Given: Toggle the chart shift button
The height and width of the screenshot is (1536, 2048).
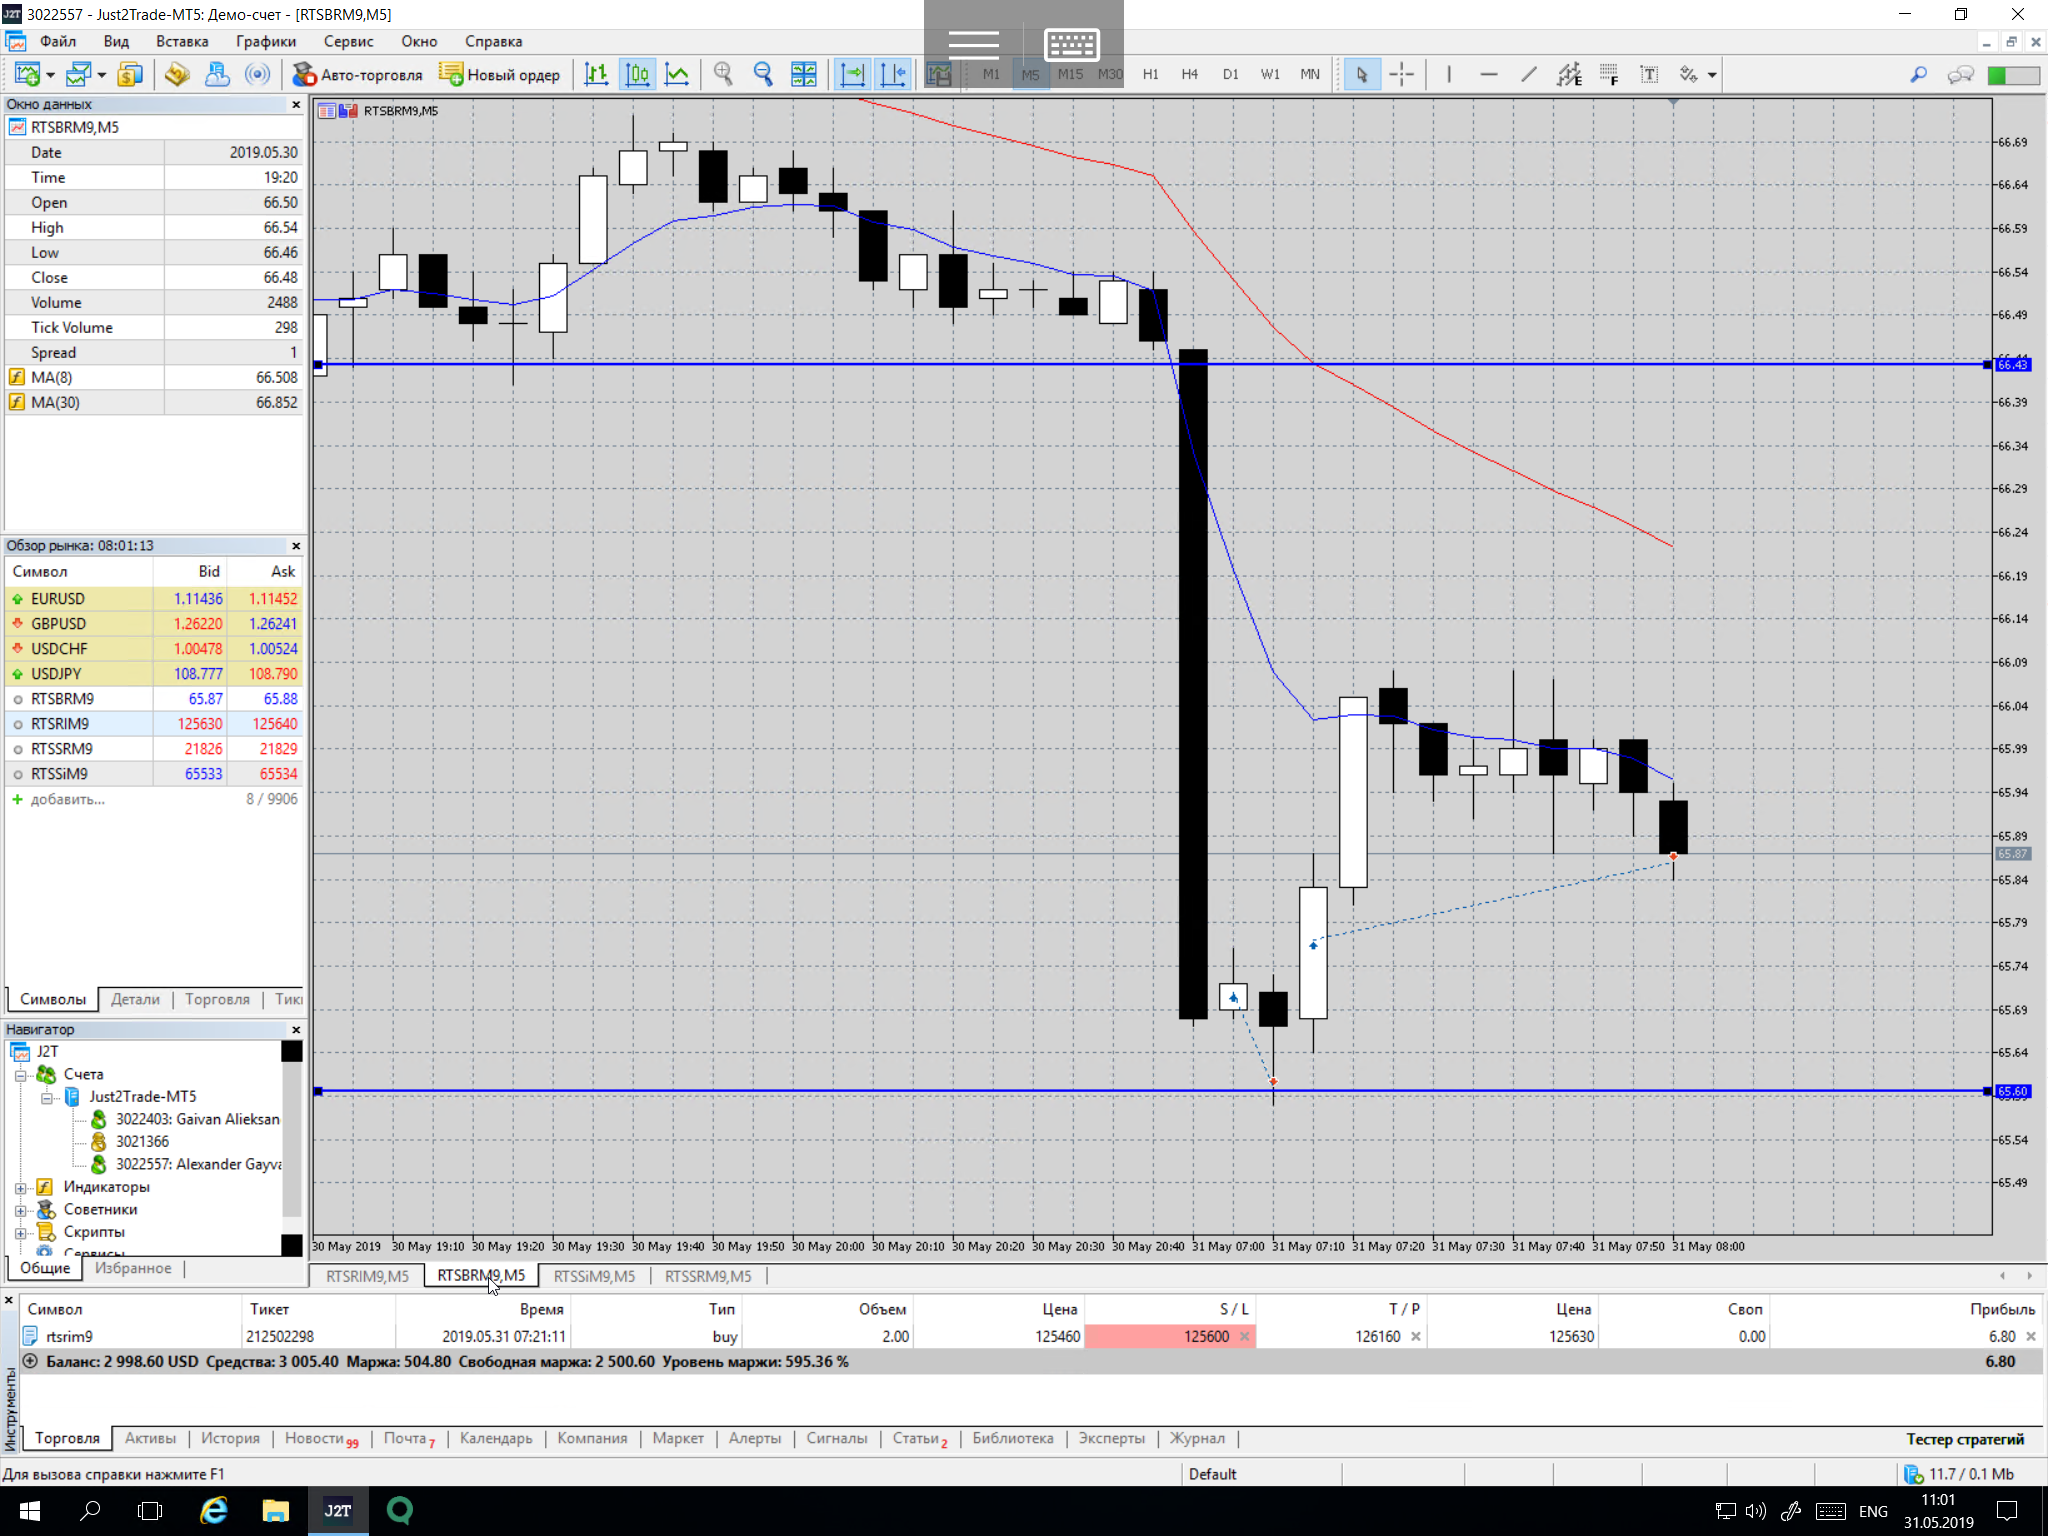Looking at the screenshot, I should (892, 74).
